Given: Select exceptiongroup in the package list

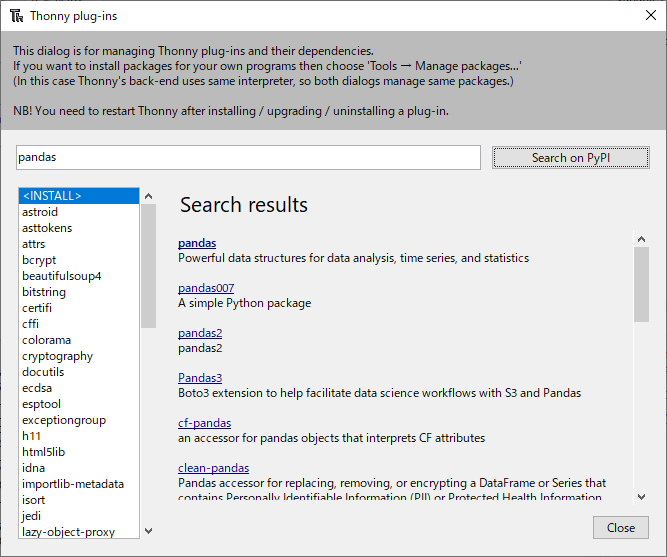Looking at the screenshot, I should 79,420.
